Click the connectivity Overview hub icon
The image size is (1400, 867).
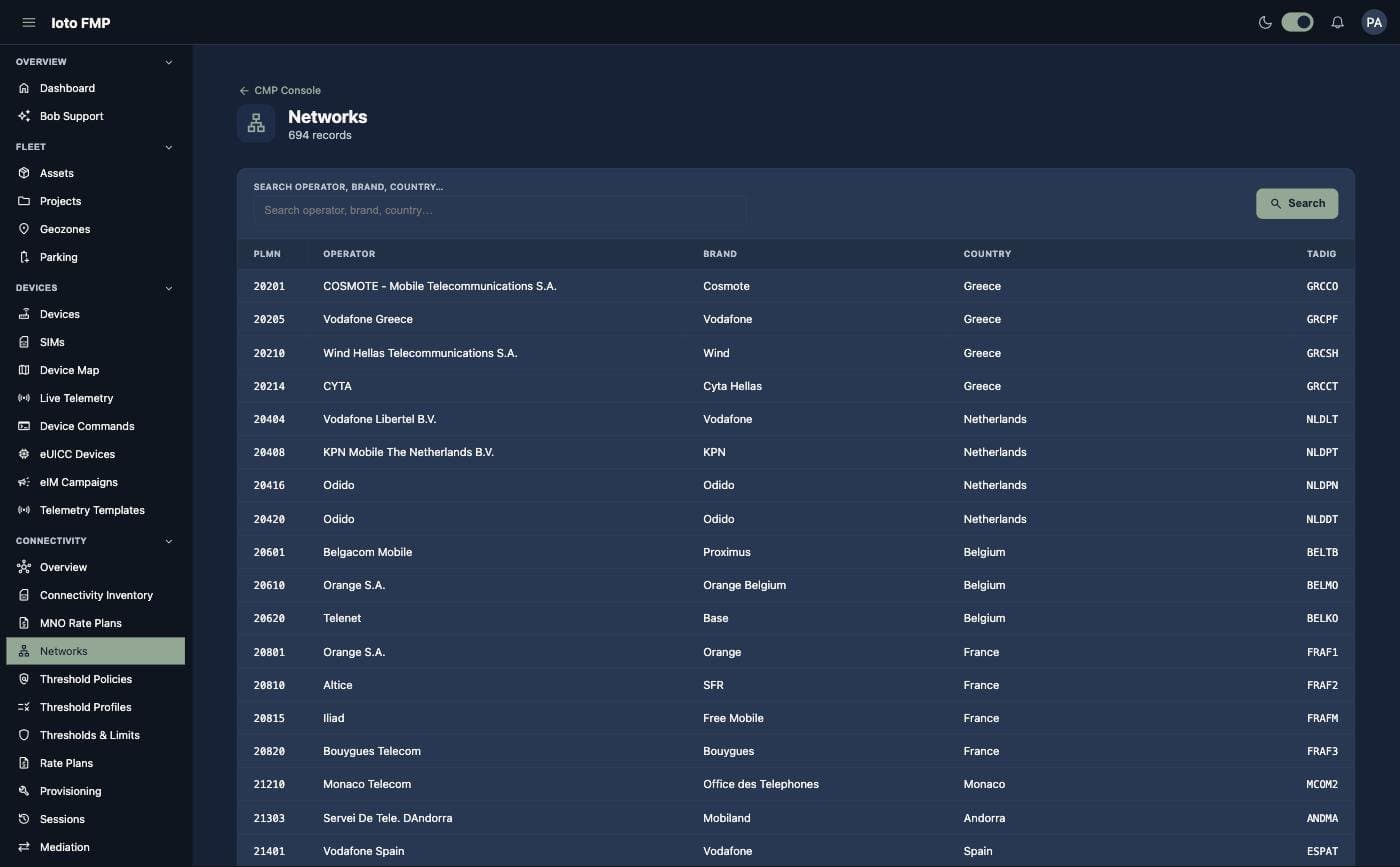tap(24, 567)
